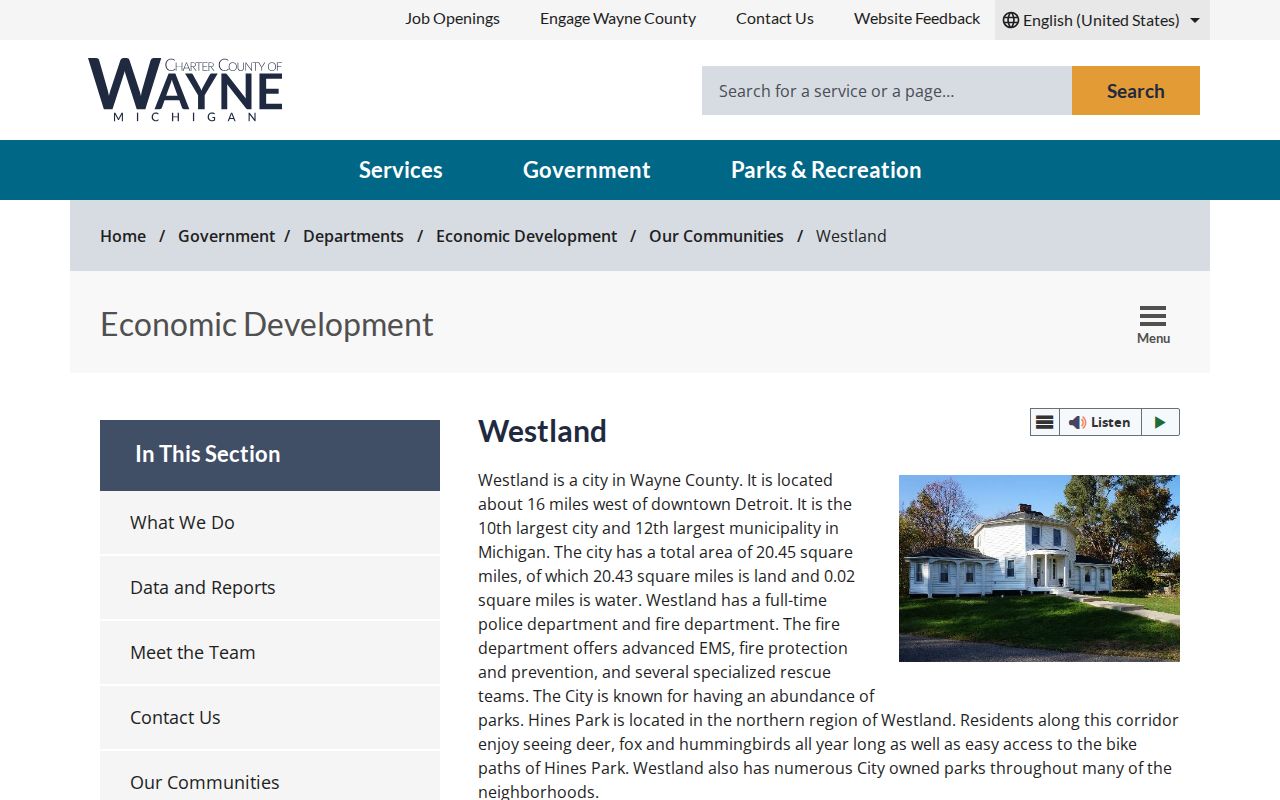The image size is (1280, 800).
Task: Click the Listen speaker button
Action: (1100, 422)
